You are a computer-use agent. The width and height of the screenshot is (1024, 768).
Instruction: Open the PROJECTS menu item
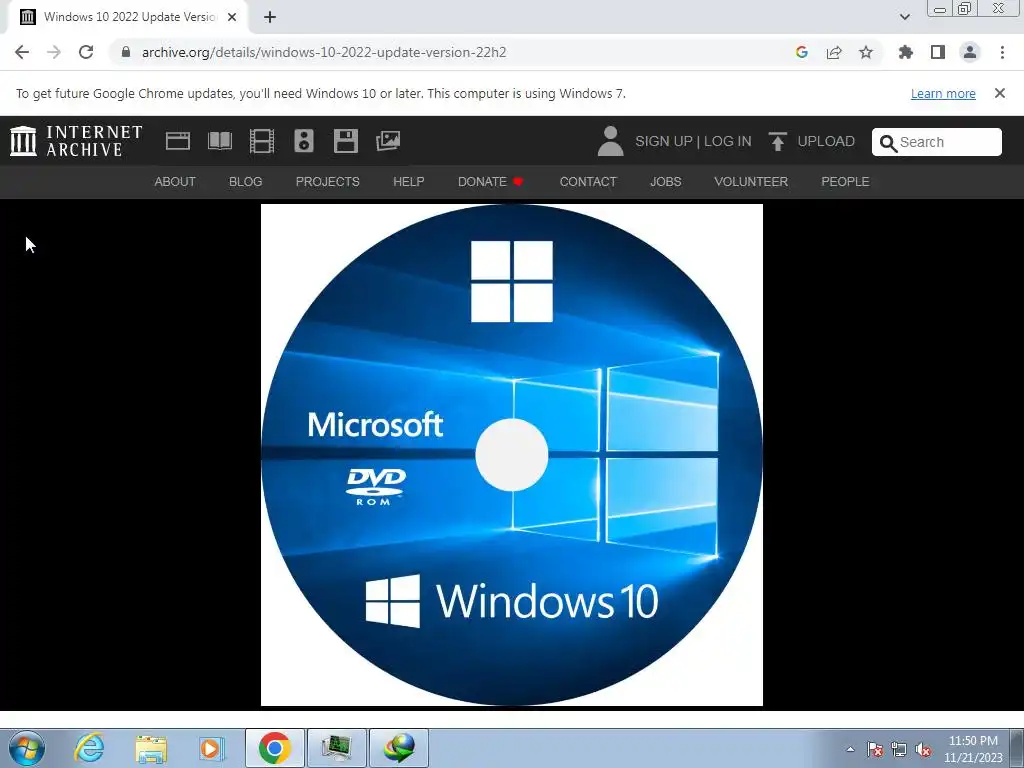coord(328,182)
